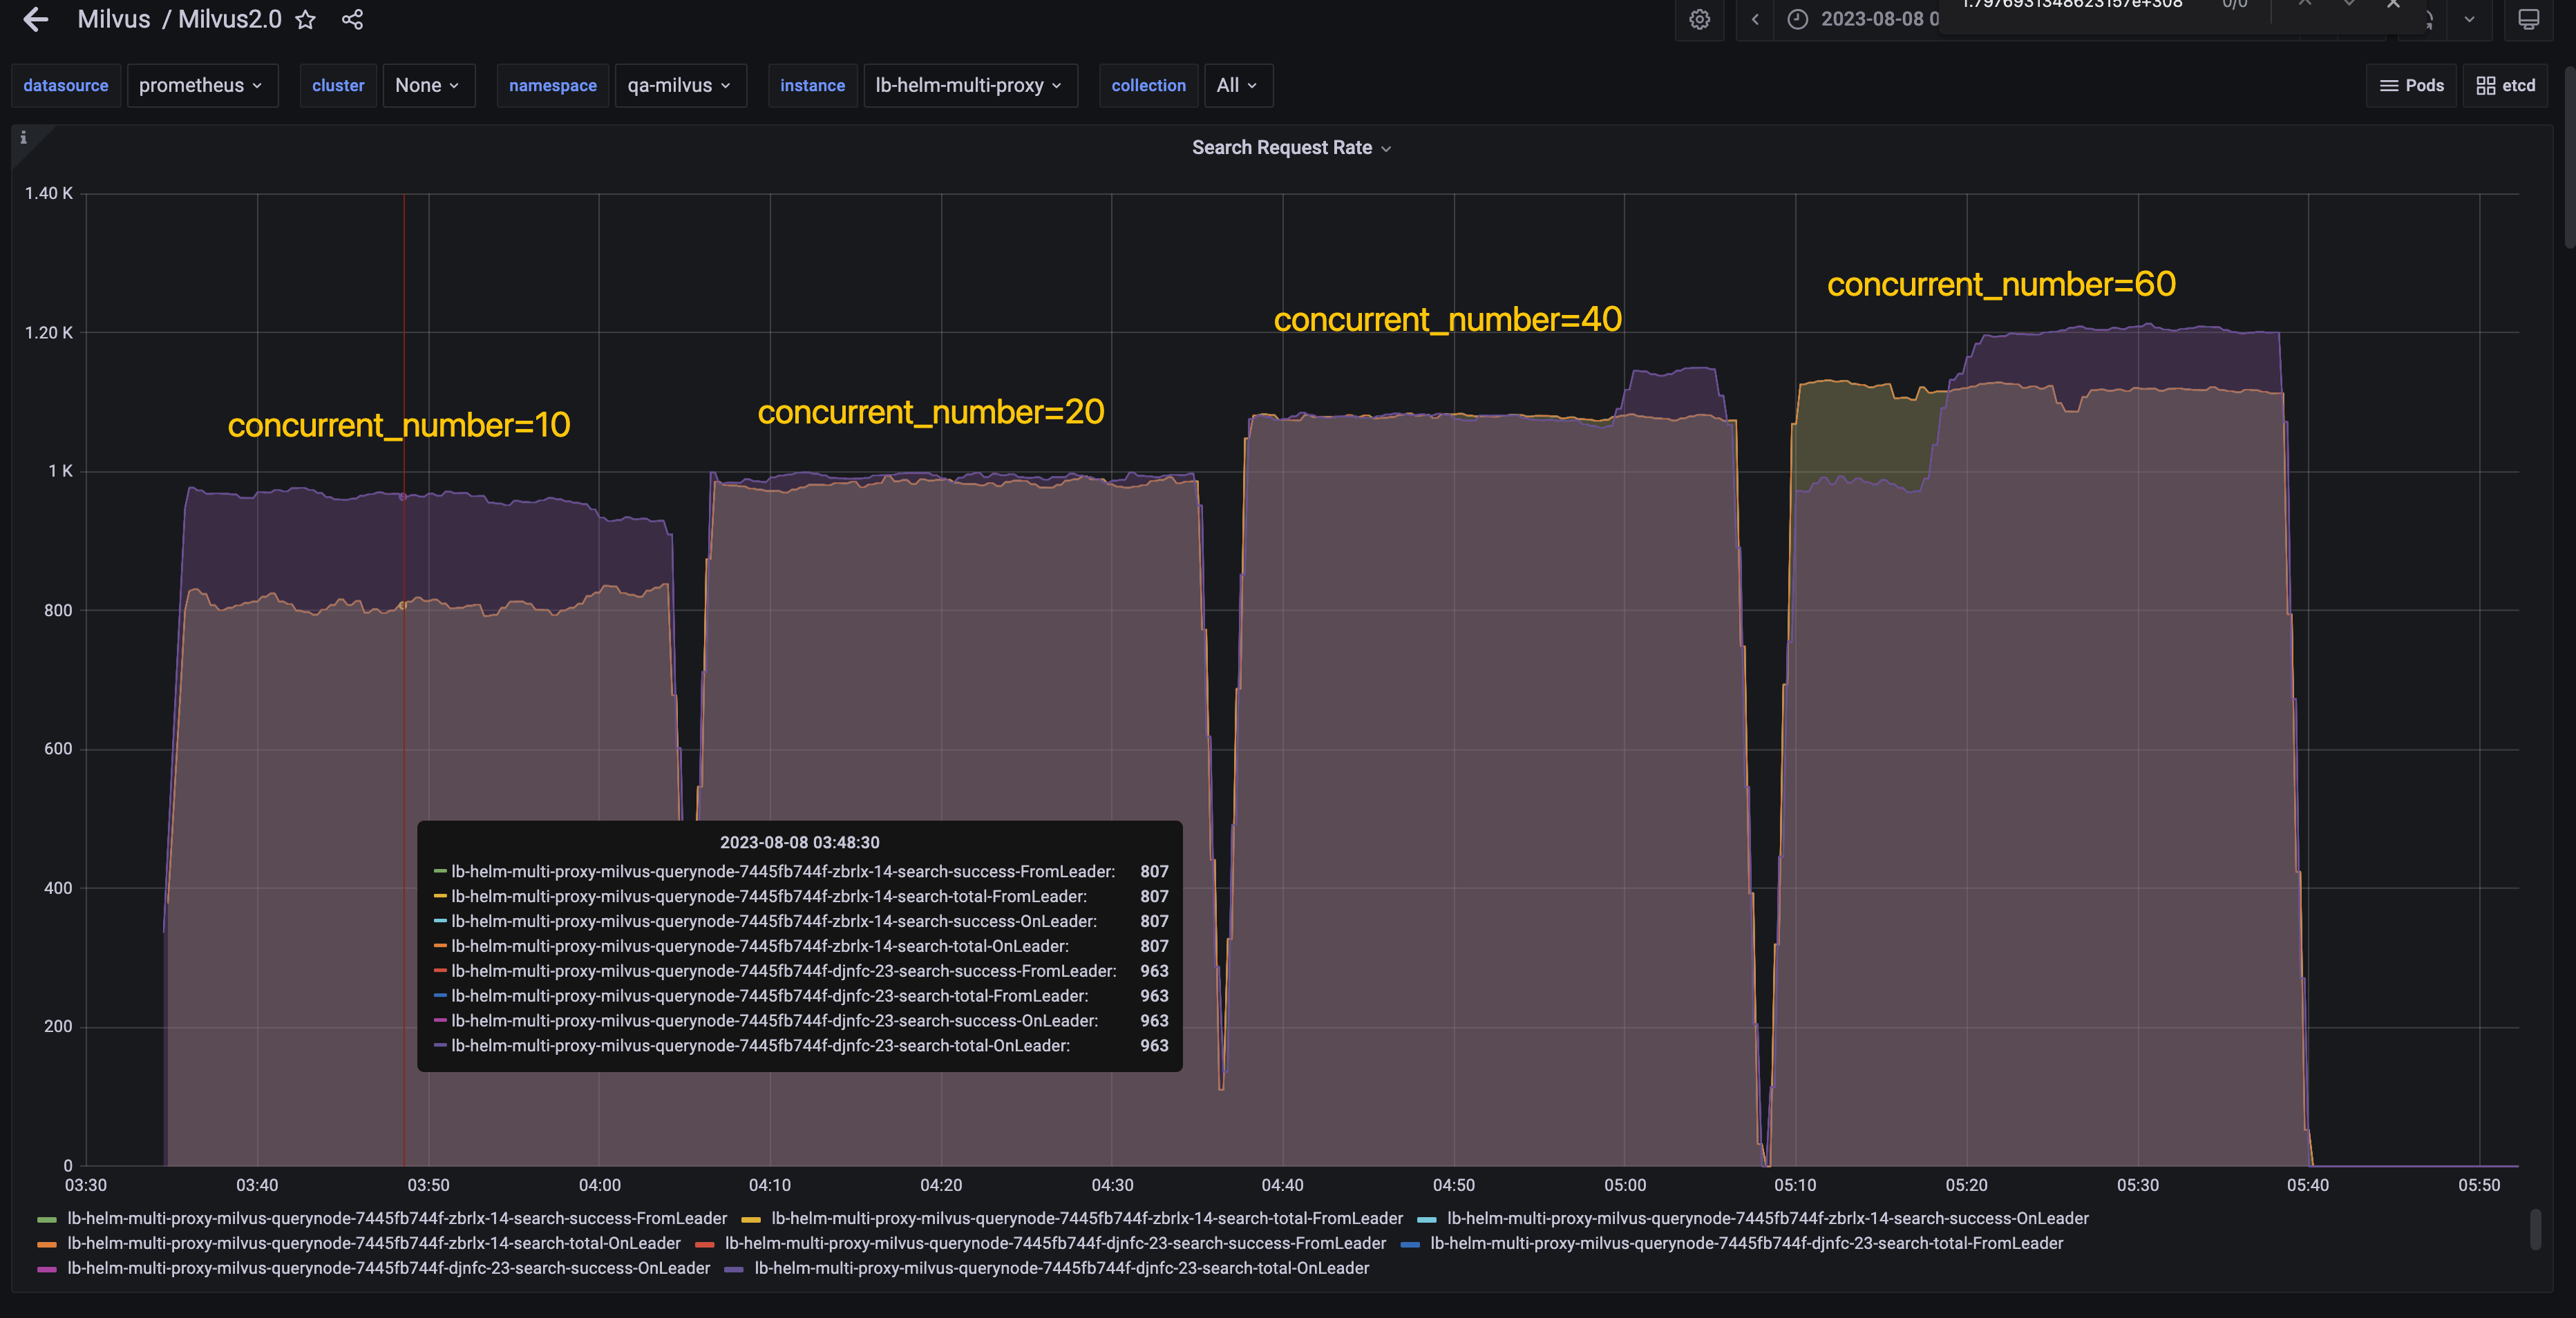Click the back arrow to leave the dashboard

[36, 19]
